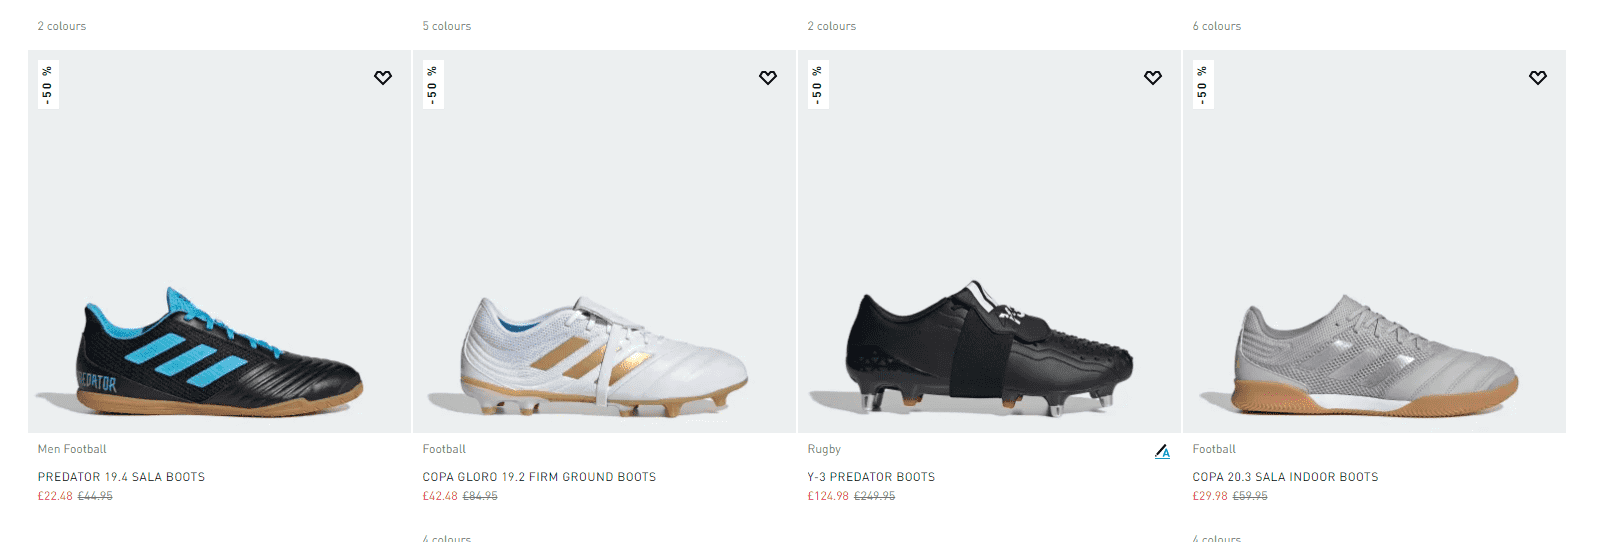Image resolution: width=1623 pixels, height=542 pixels.
Task: Click the customisation icon beside Rugby label
Action: click(1162, 452)
